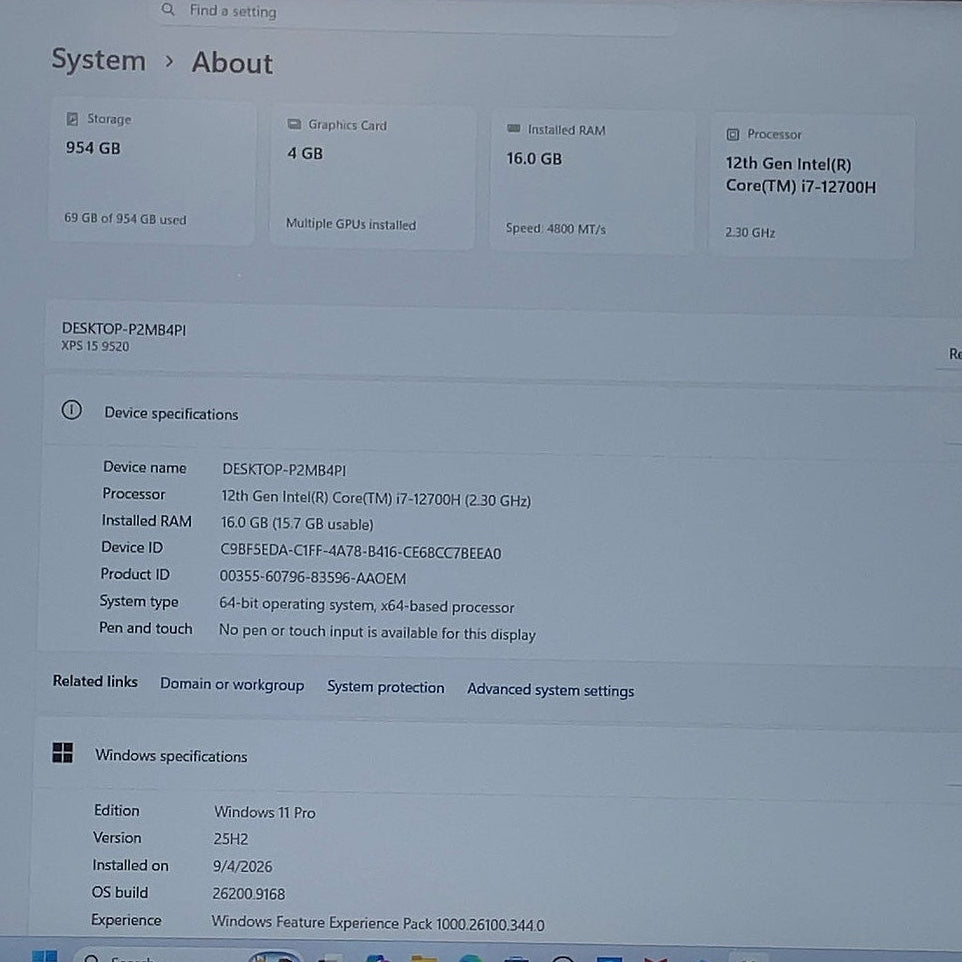Click the Windows logo icon beside Windows specifications
Image resolution: width=962 pixels, height=962 pixels.
63,752
